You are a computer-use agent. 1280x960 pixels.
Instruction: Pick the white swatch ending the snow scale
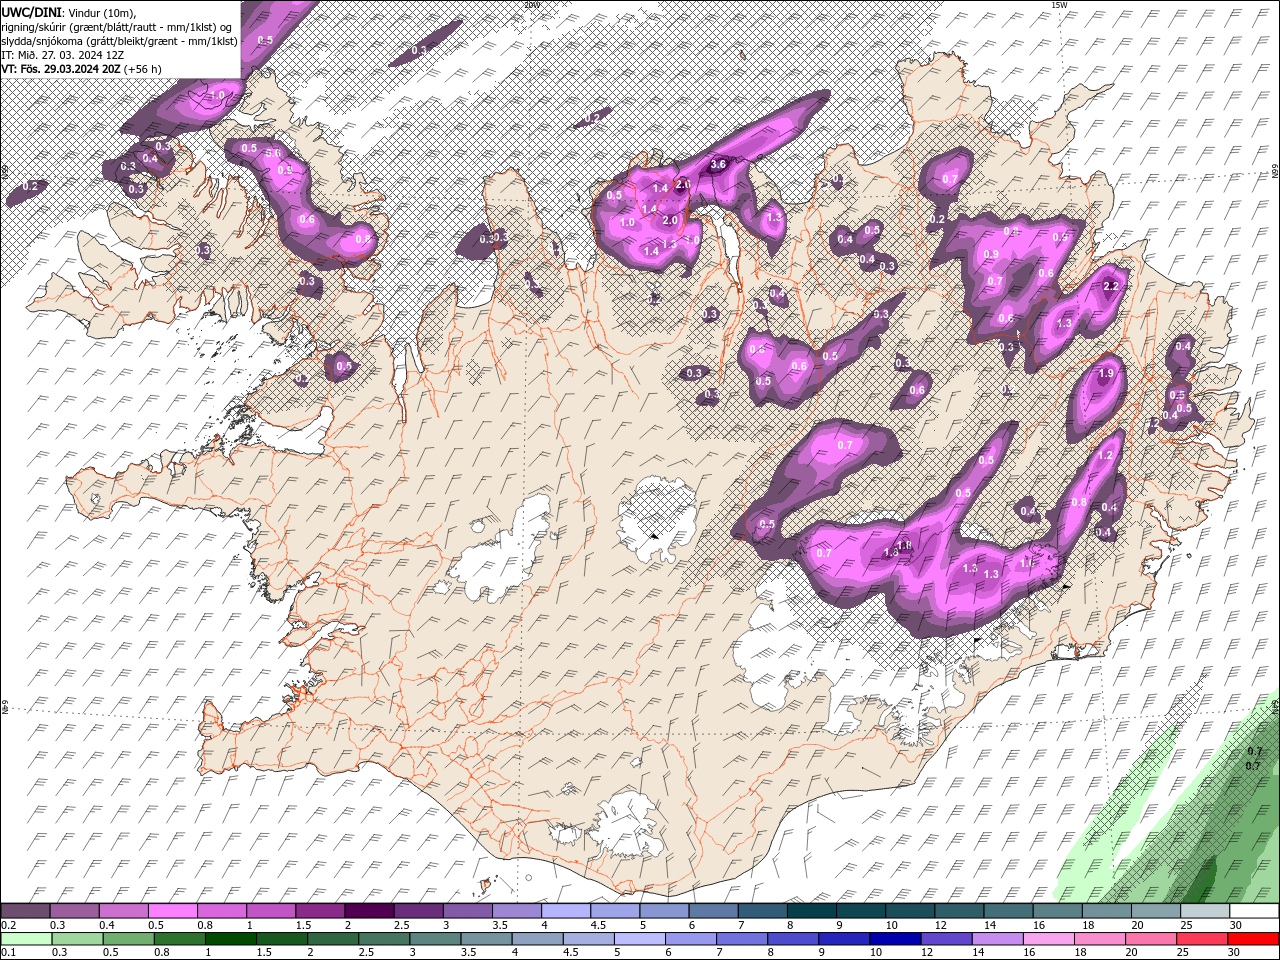pos(1253,911)
